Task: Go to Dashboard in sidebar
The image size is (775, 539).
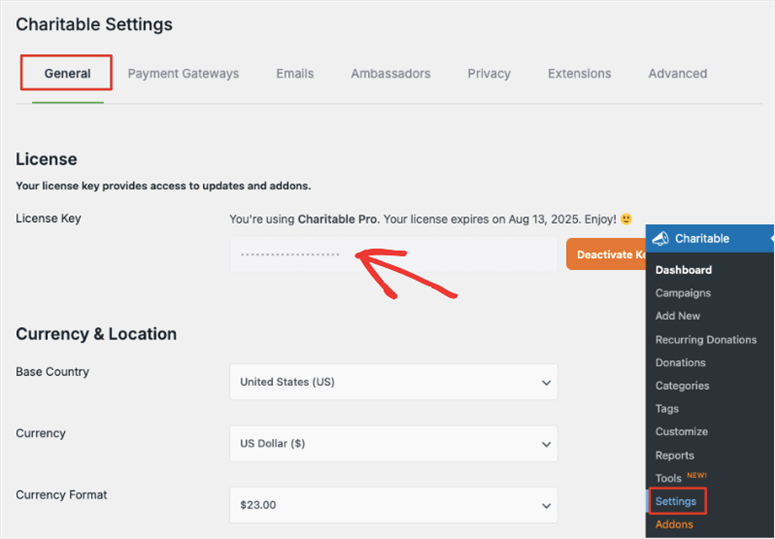Action: point(684,270)
